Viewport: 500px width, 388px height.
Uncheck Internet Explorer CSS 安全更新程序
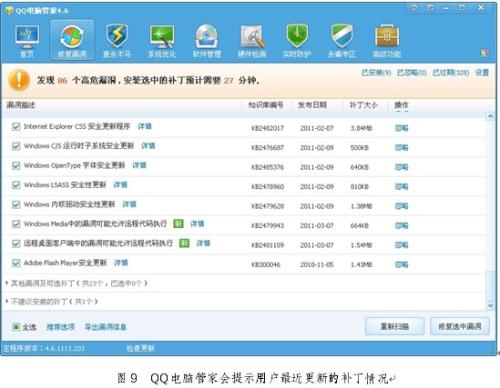pos(16,126)
